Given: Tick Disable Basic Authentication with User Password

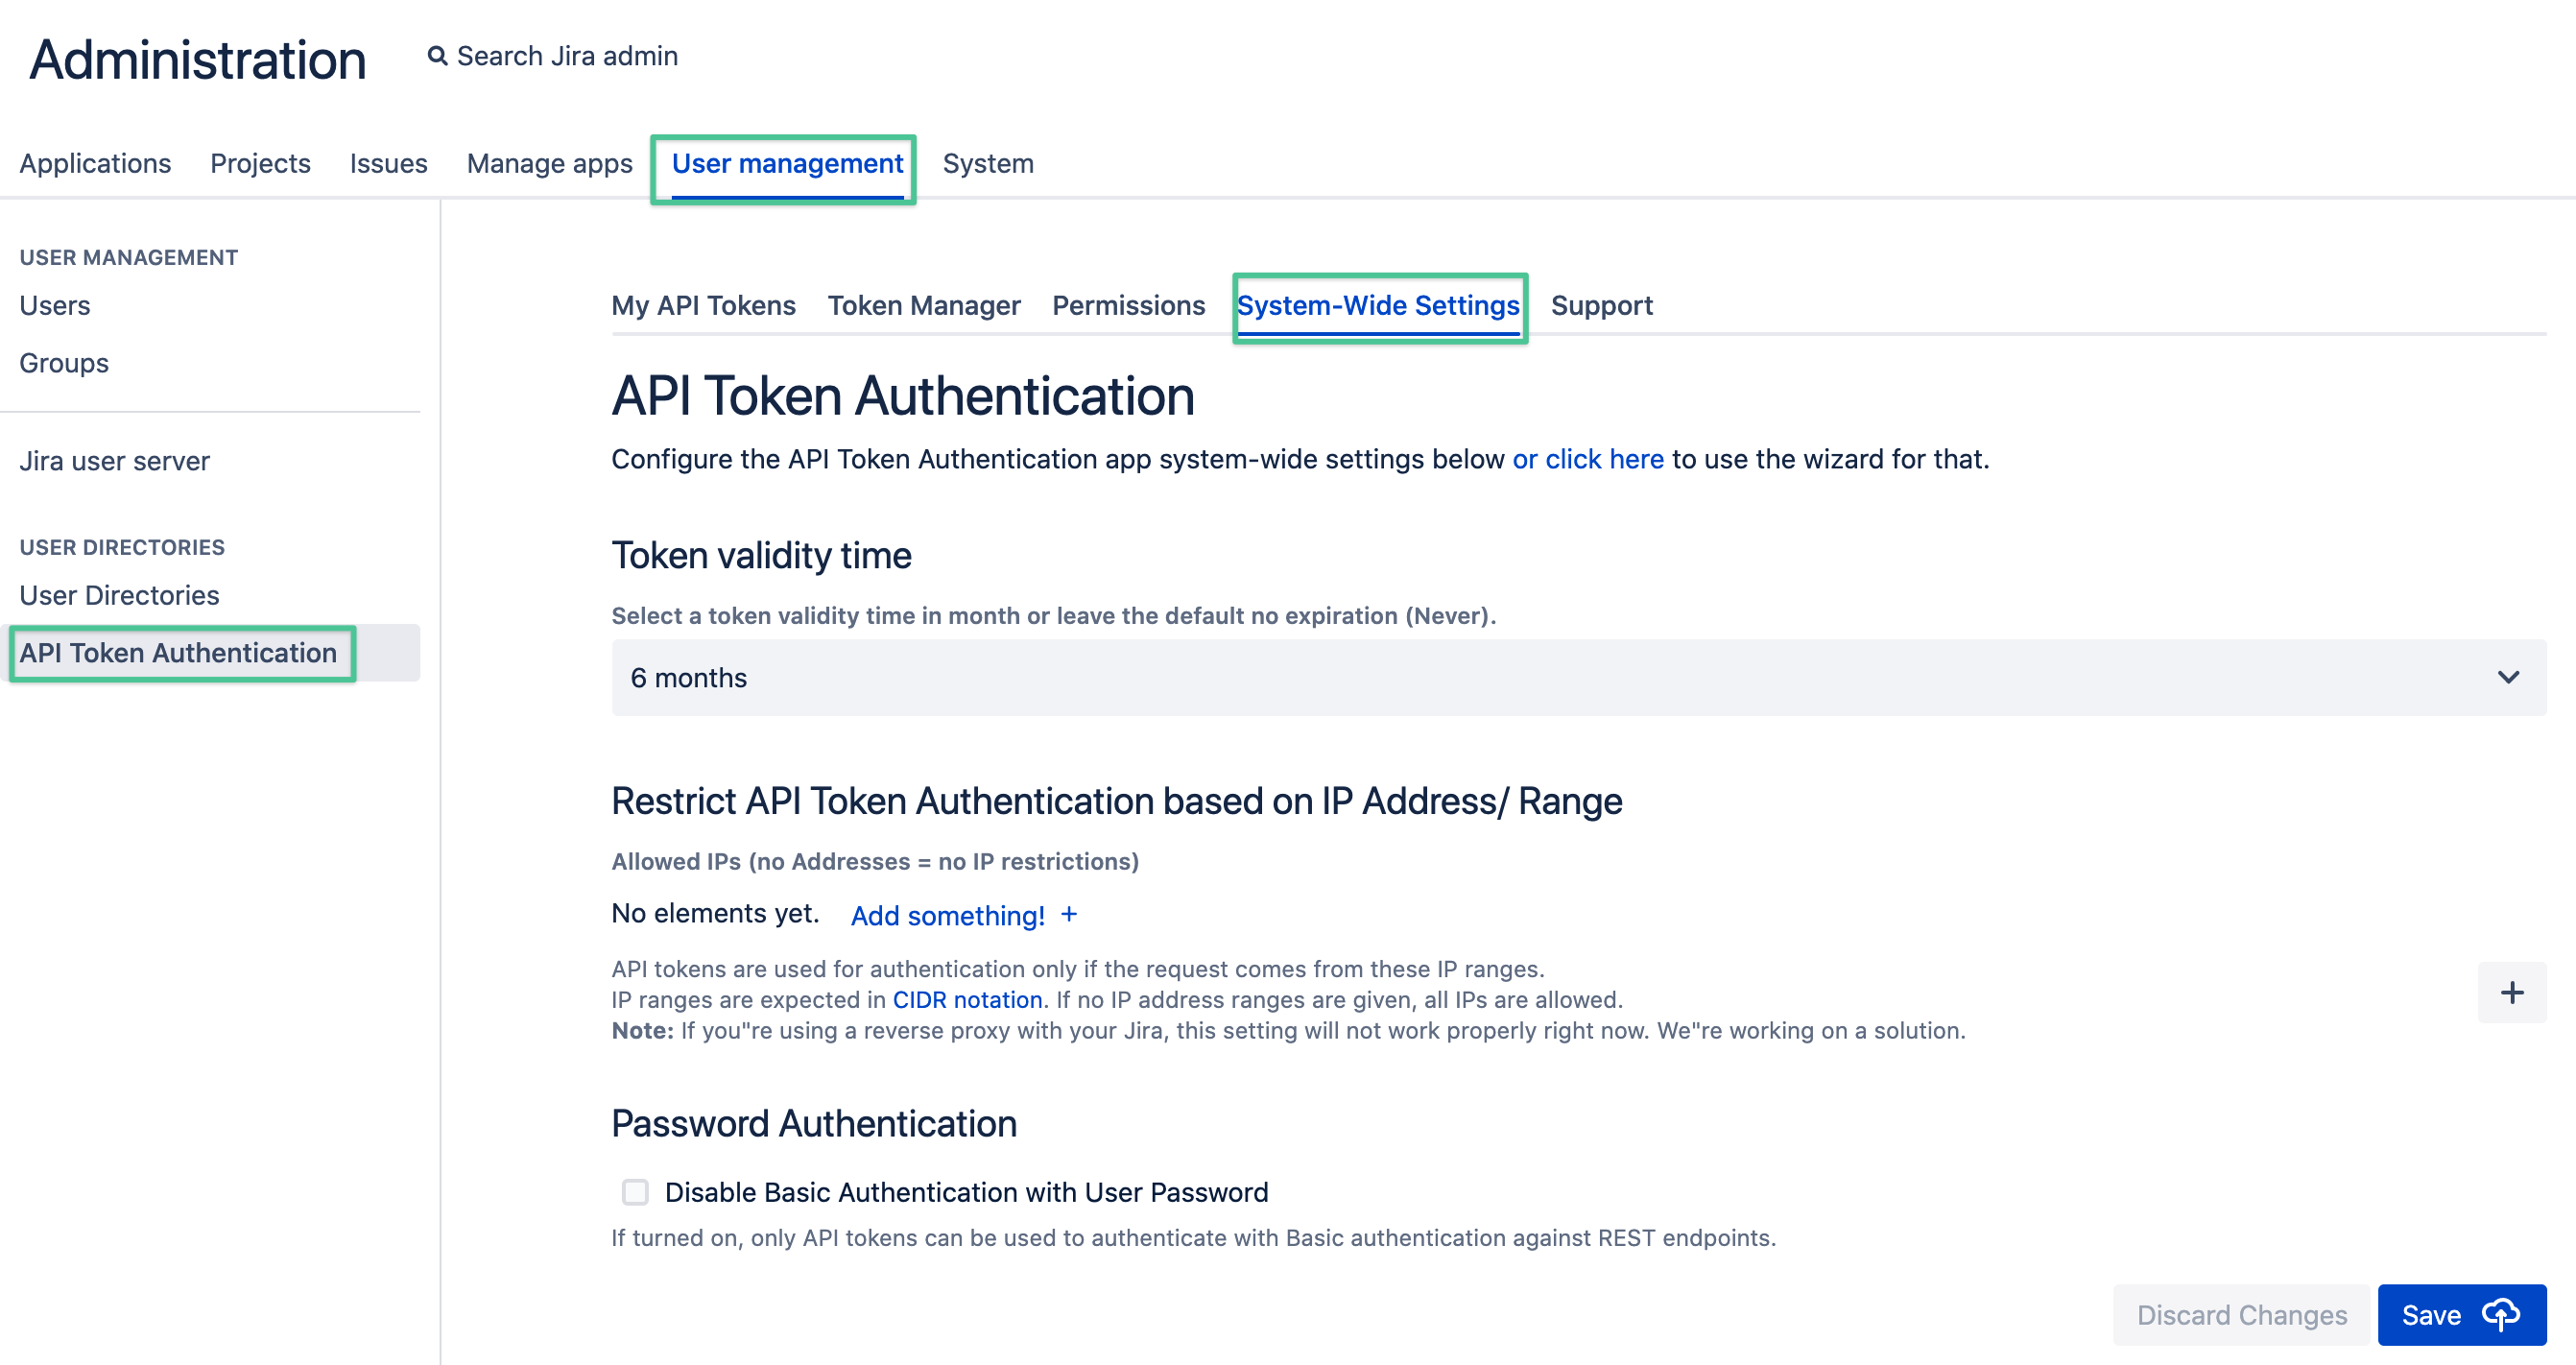Looking at the screenshot, I should [x=635, y=1192].
